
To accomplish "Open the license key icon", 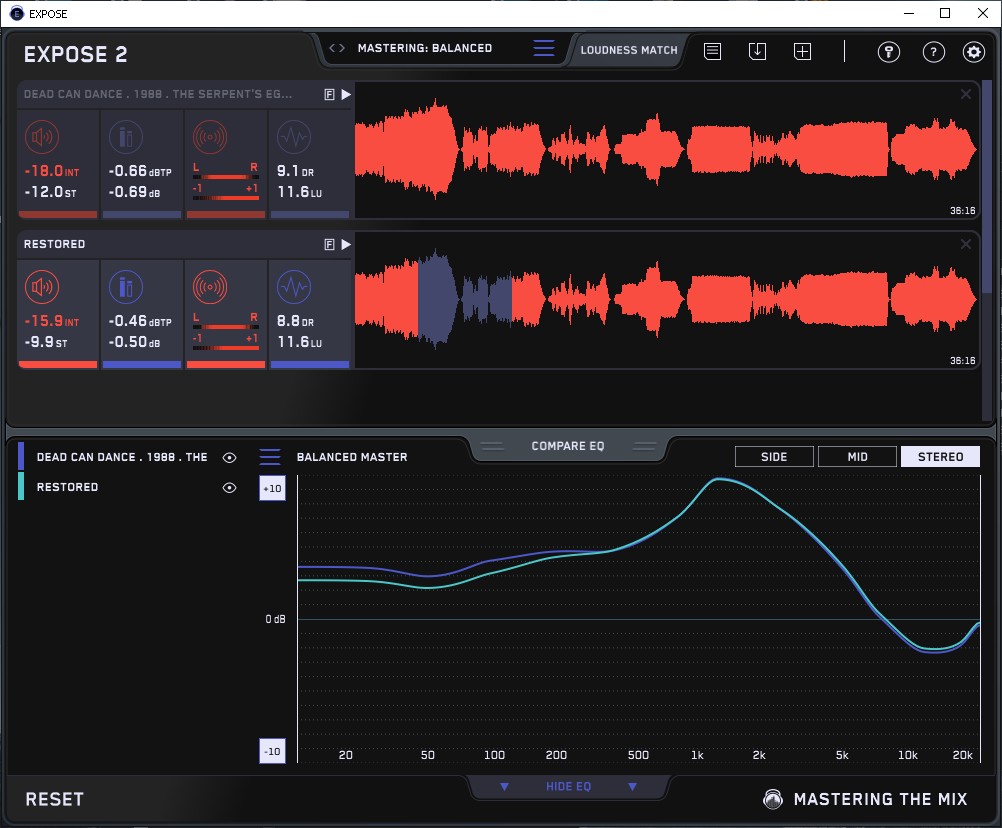I will coord(889,52).
